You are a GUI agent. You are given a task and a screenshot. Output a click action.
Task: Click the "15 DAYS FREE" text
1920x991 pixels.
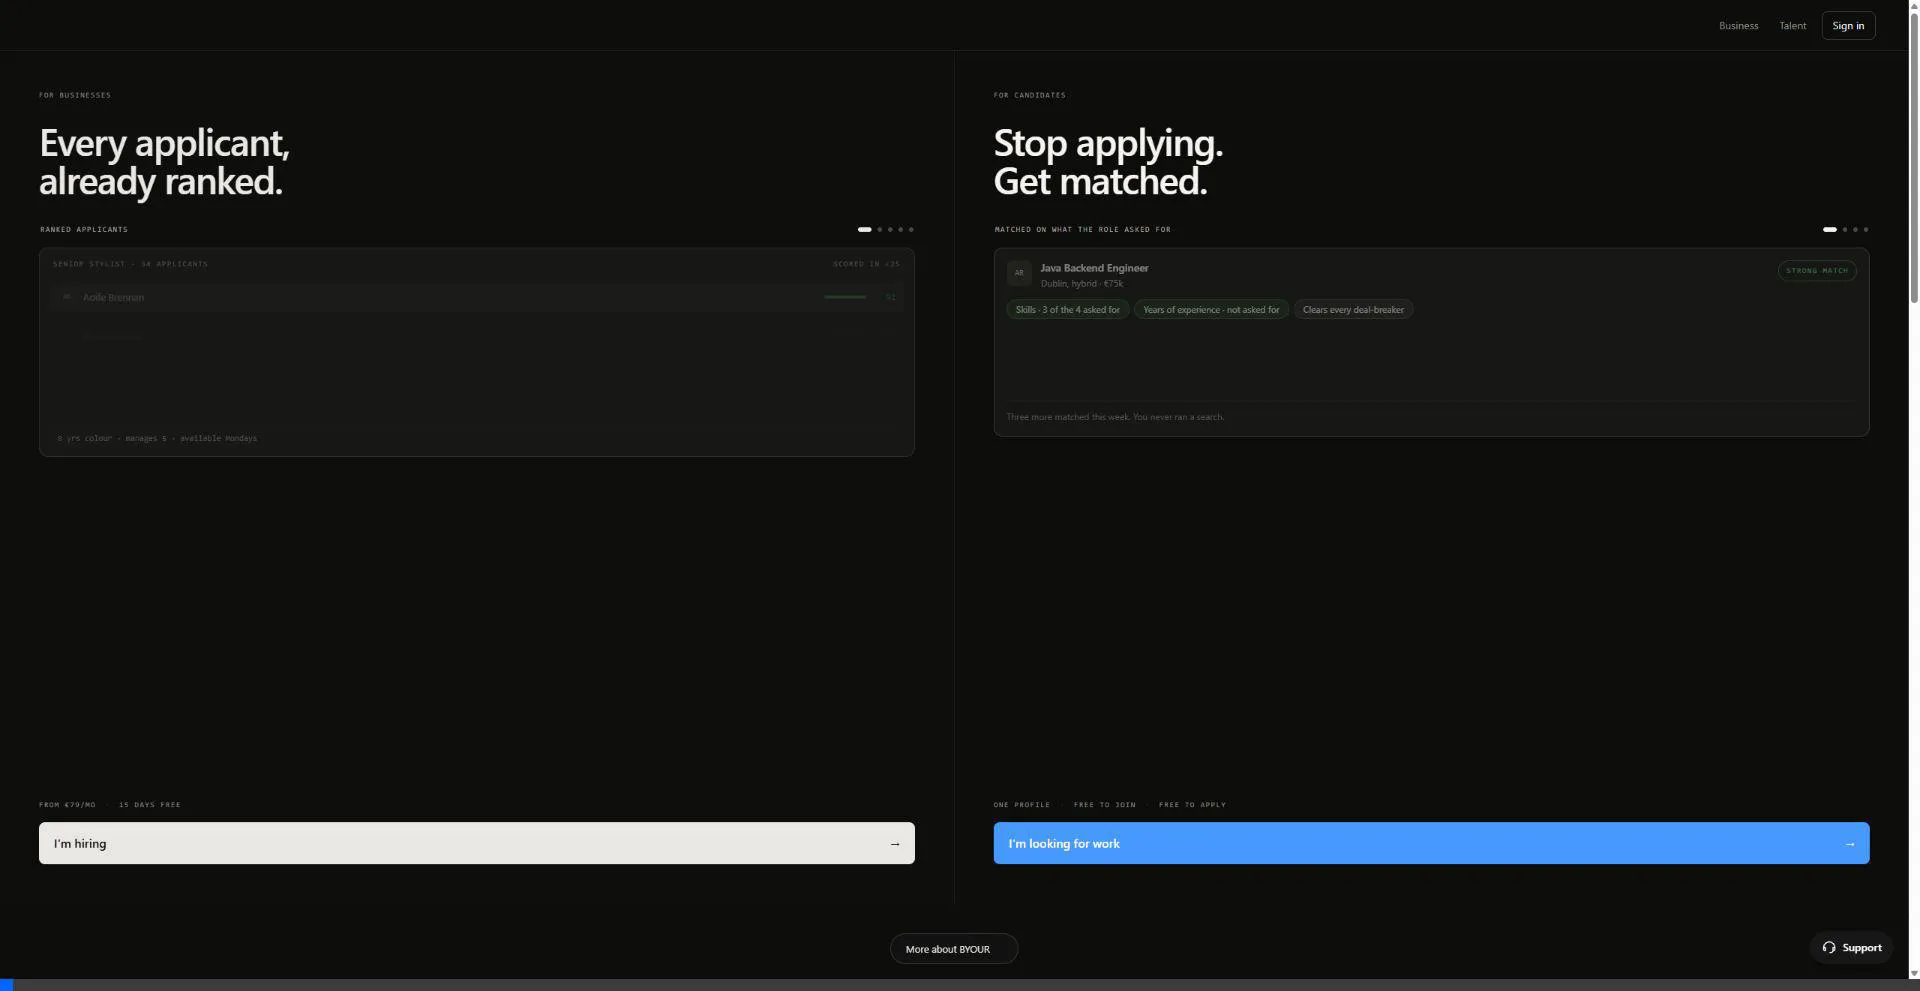click(150, 805)
